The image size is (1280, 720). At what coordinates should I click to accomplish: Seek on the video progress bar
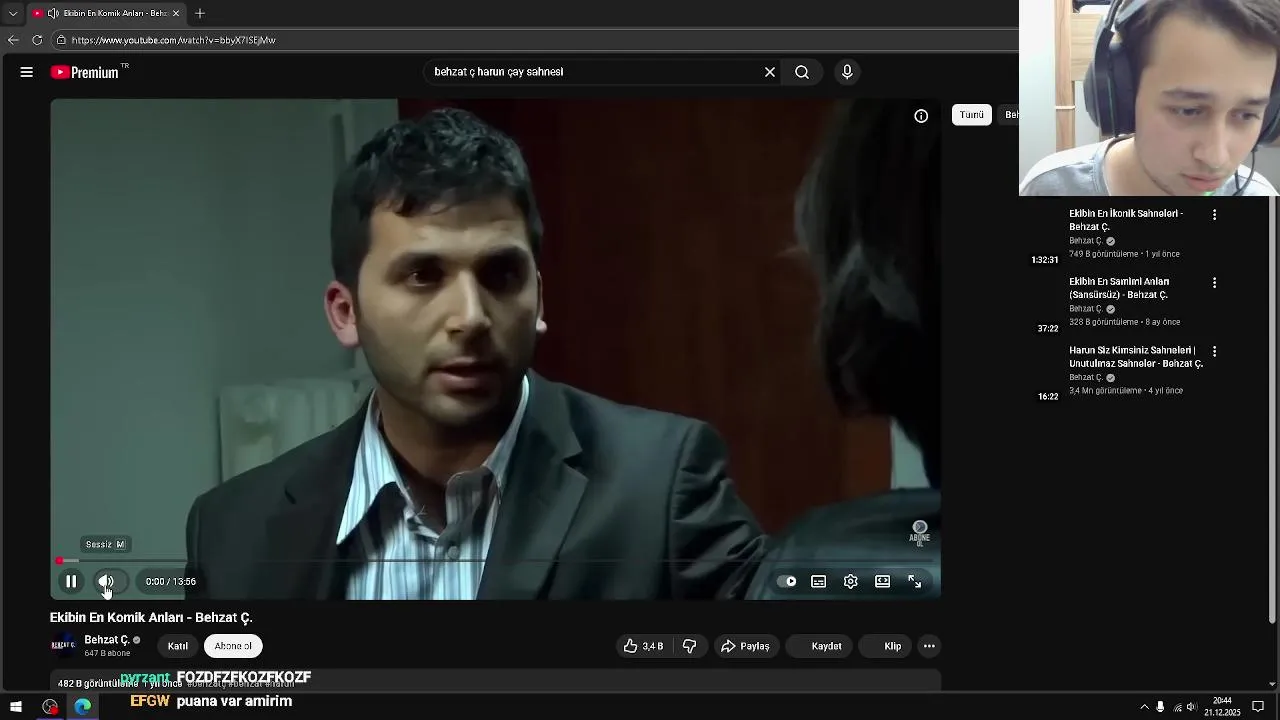point(495,561)
